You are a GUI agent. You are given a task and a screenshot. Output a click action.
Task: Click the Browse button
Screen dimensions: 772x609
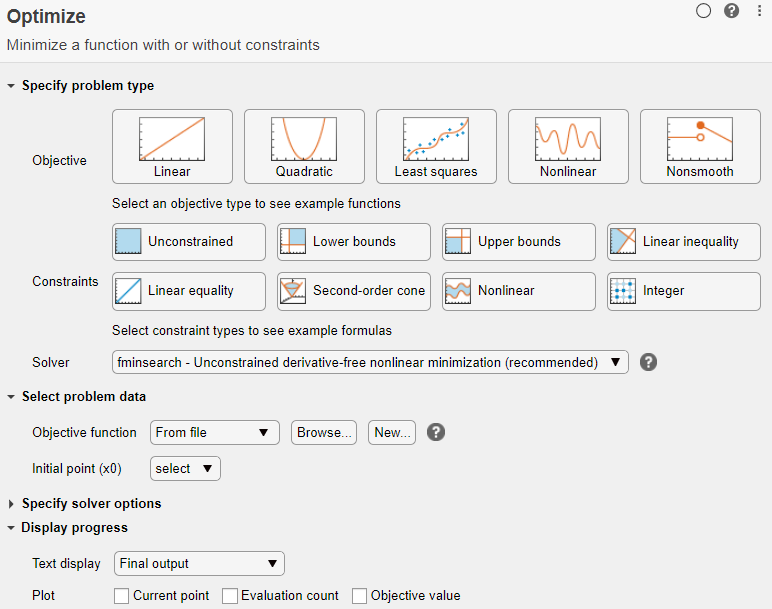pos(325,432)
